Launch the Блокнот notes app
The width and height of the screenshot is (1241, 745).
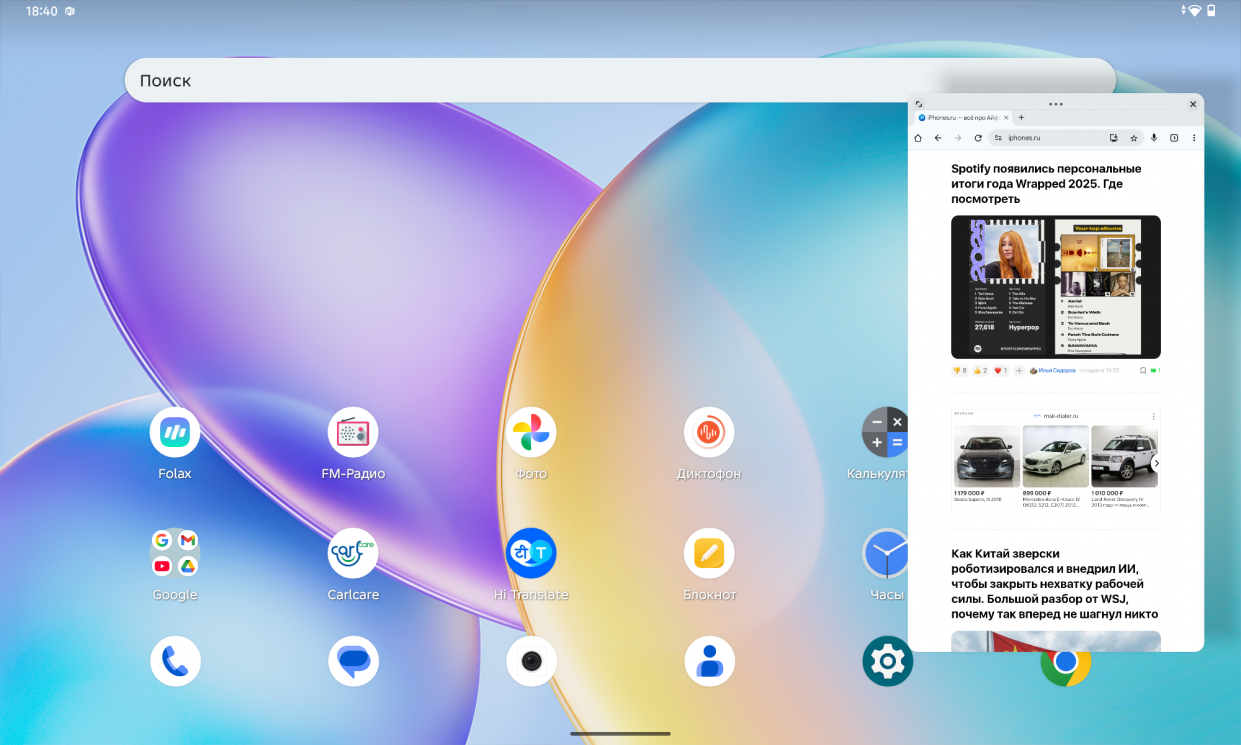(709, 553)
